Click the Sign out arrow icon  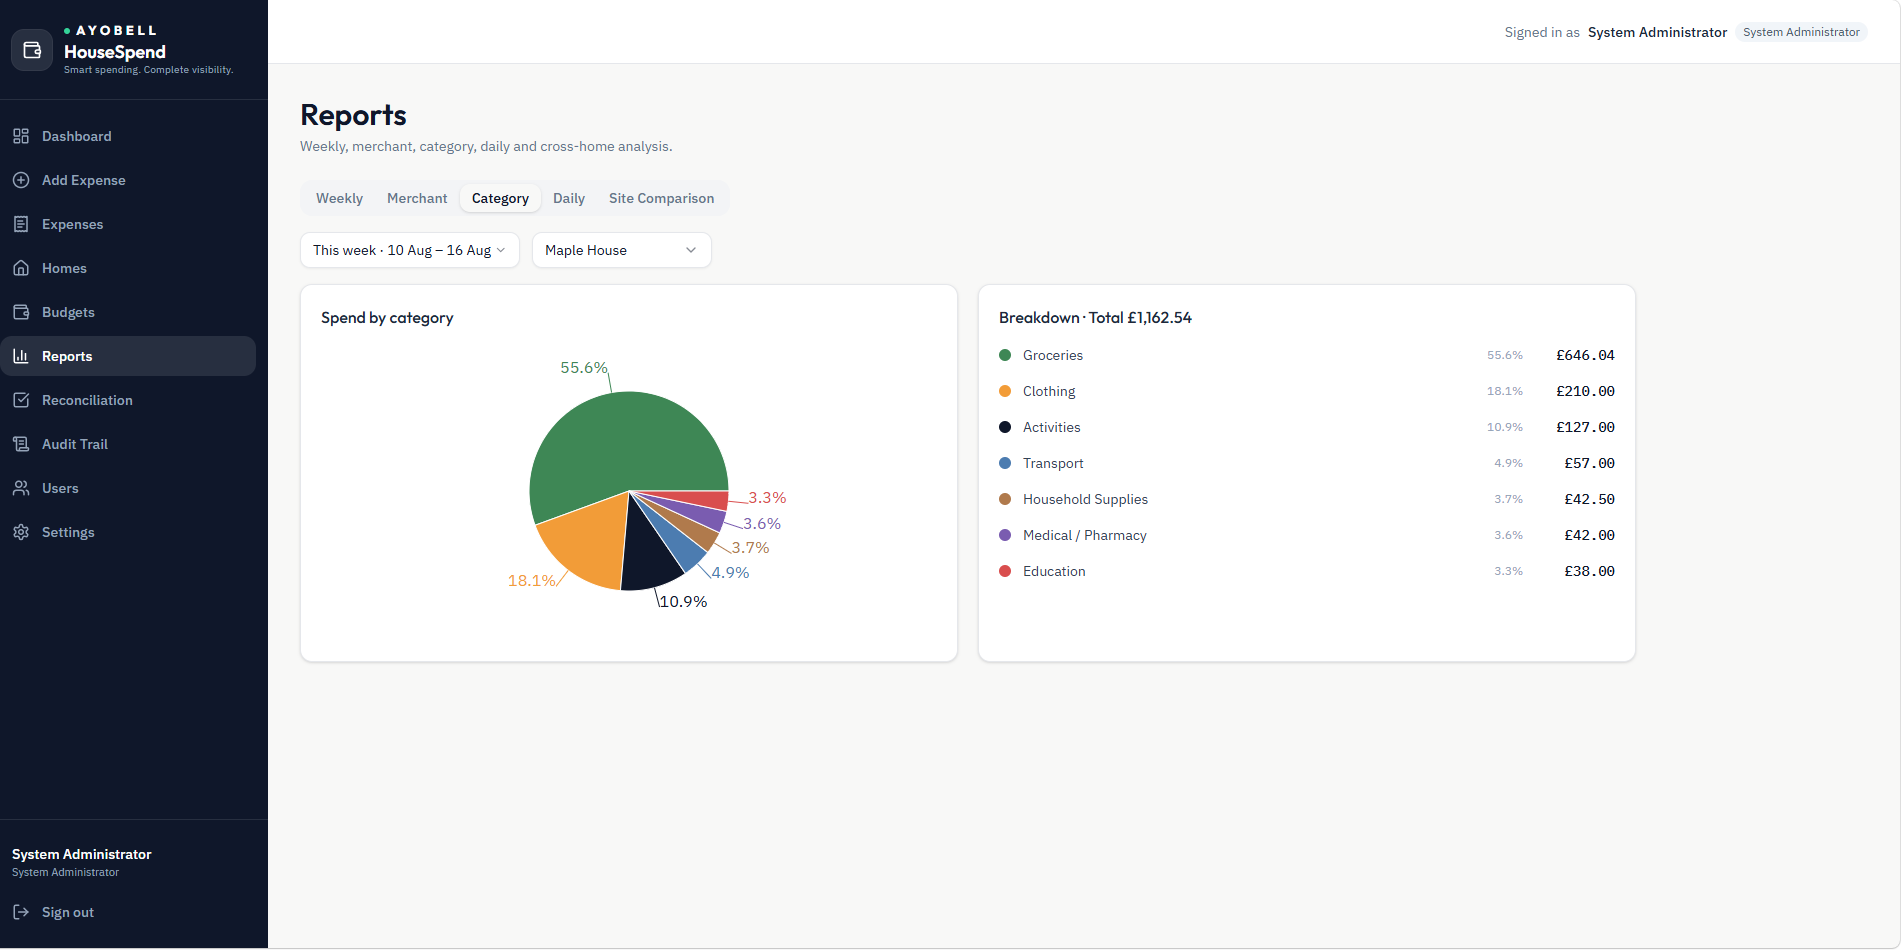21,912
